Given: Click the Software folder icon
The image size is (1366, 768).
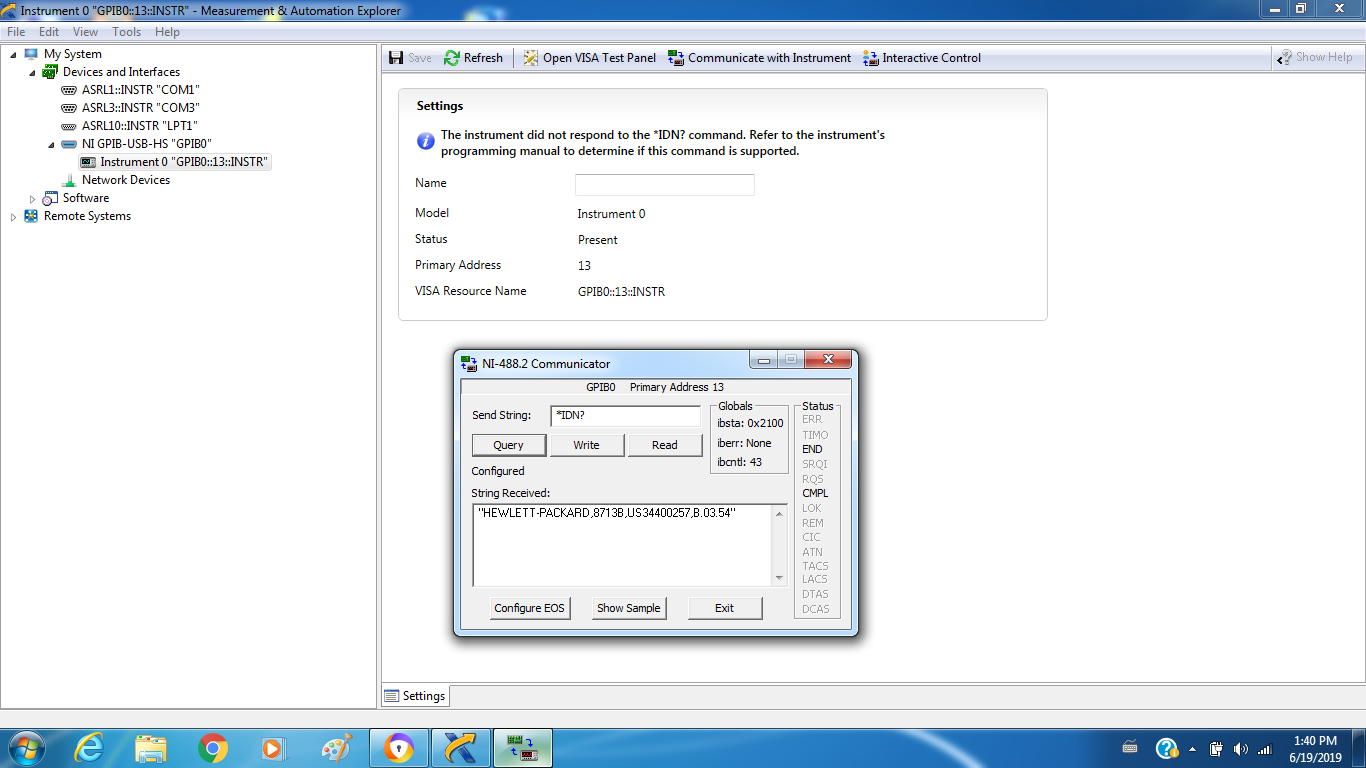Looking at the screenshot, I should pyautogui.click(x=50, y=198).
